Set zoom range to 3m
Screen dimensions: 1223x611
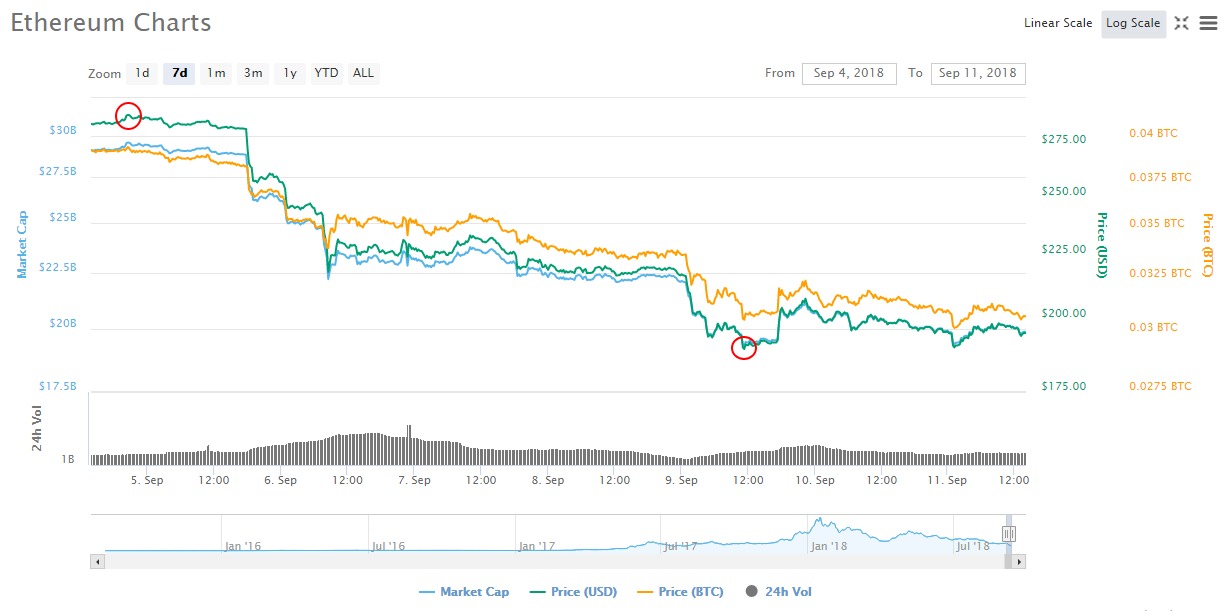click(253, 73)
